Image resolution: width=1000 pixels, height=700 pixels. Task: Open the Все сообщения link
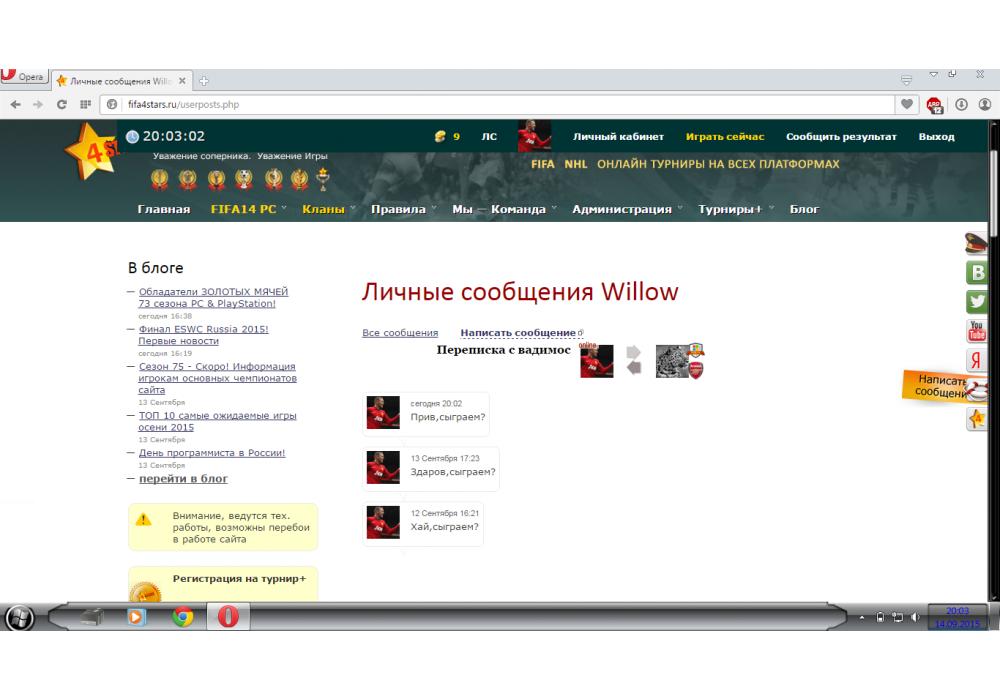click(x=400, y=333)
